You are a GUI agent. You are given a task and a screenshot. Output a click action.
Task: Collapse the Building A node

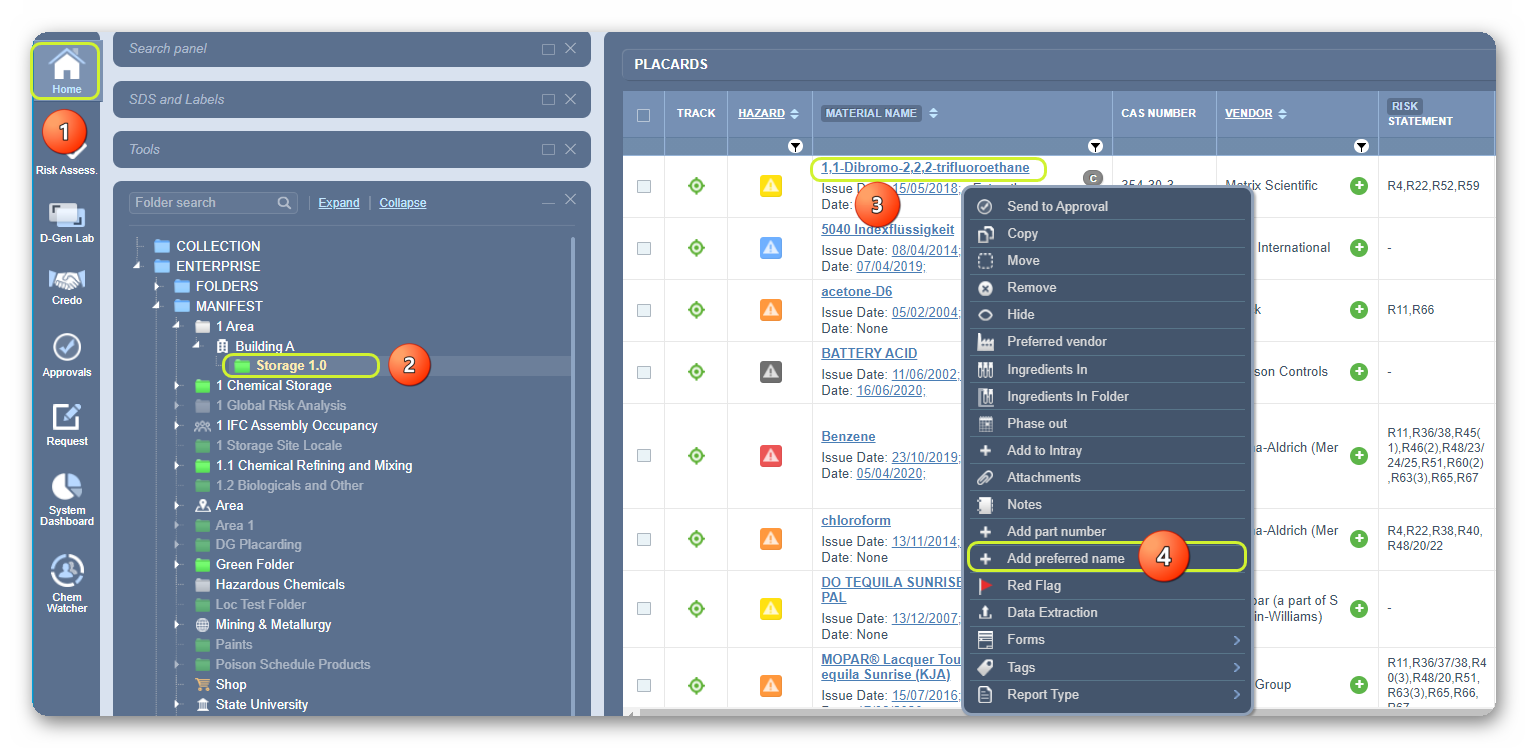tap(197, 346)
